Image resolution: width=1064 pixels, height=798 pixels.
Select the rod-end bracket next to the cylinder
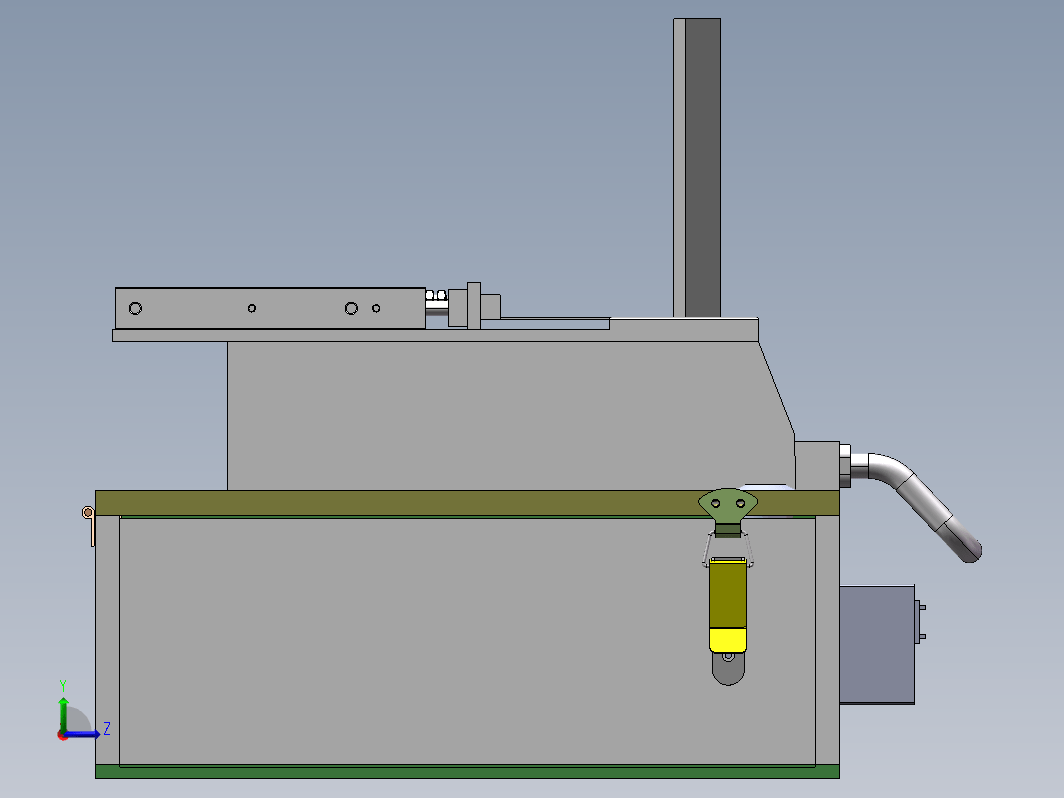pyautogui.click(x=474, y=307)
